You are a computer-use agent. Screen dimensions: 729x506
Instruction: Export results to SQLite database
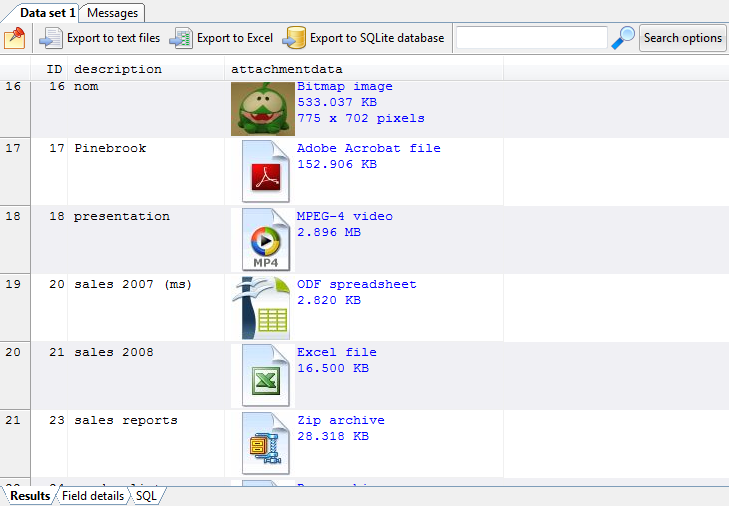[x=364, y=38]
